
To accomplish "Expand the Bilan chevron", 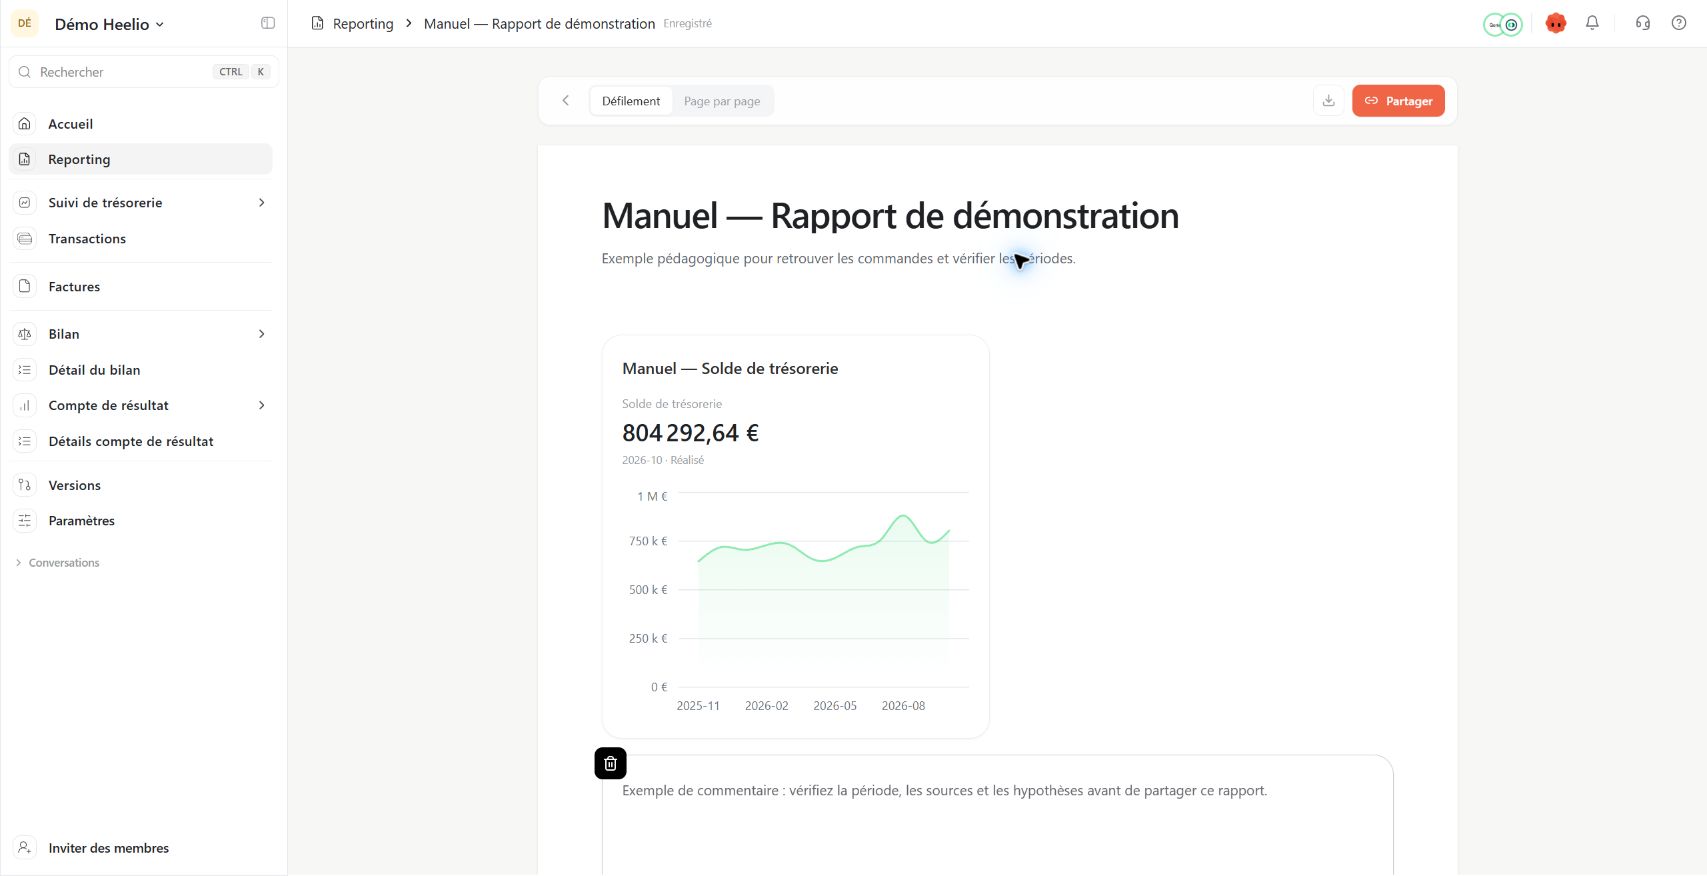I will click(x=262, y=334).
